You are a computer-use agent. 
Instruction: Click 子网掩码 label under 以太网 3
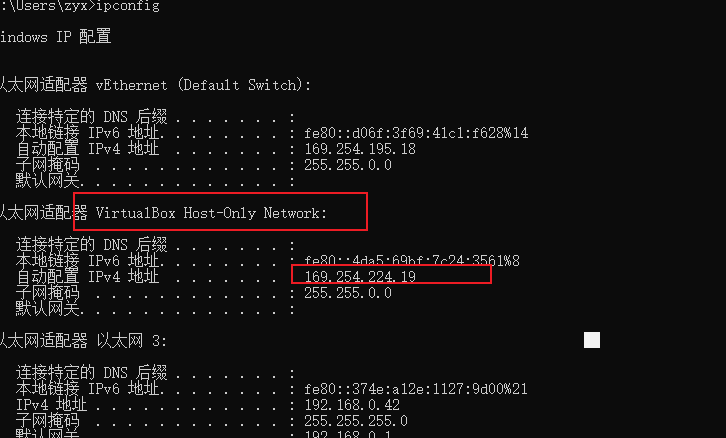tap(47, 421)
